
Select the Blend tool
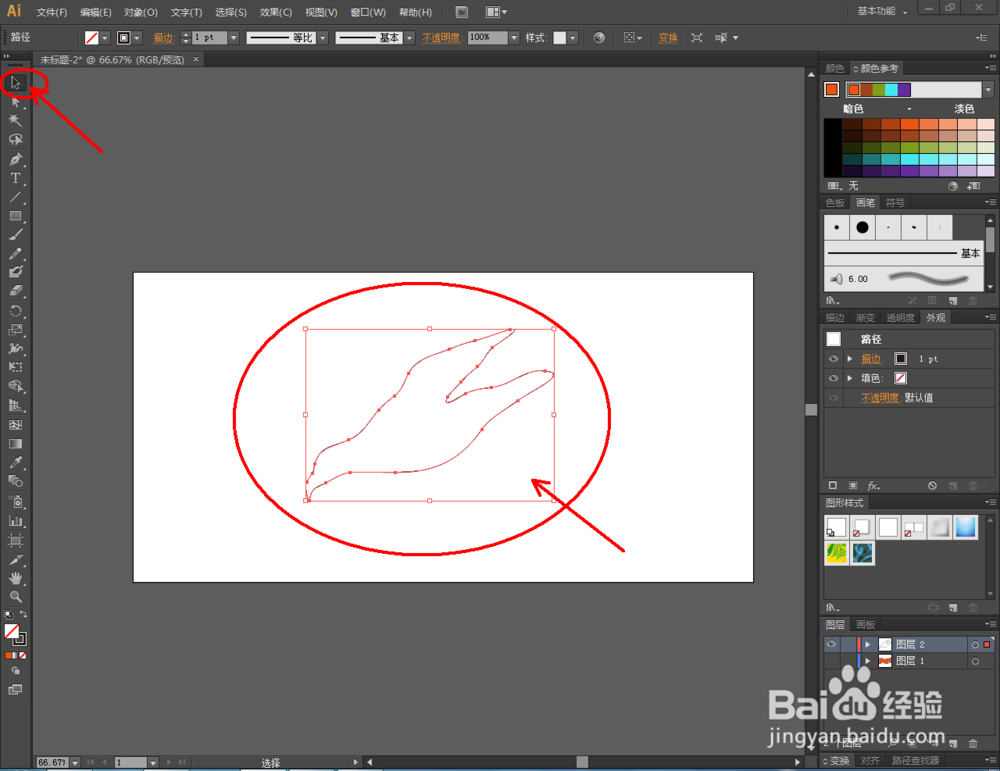15,481
